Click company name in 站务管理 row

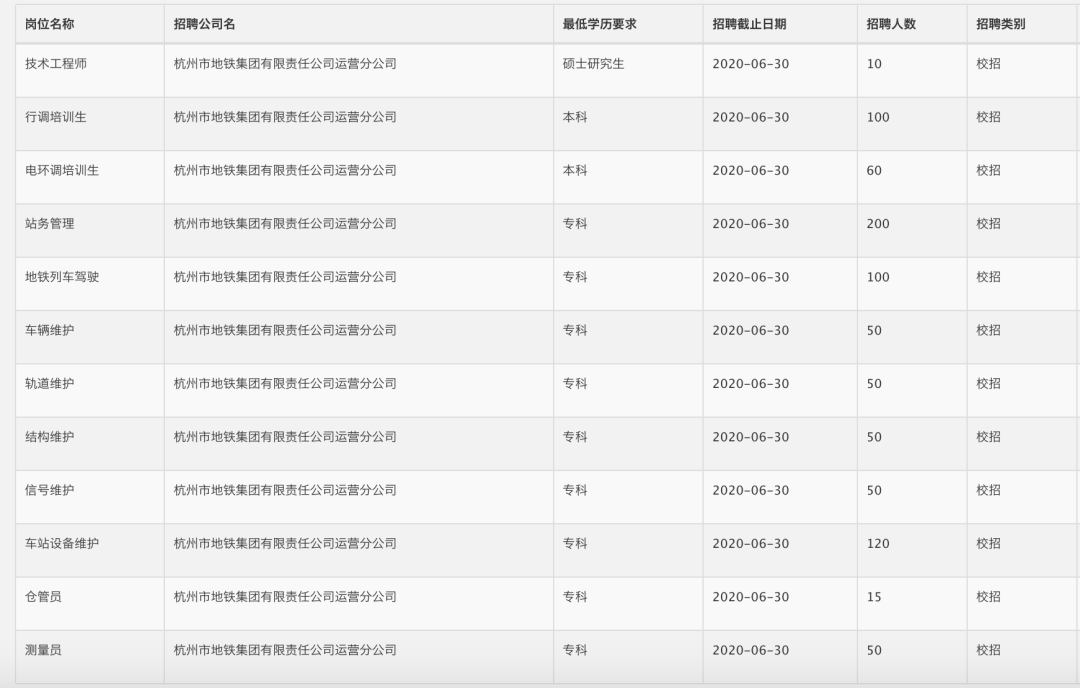285,224
